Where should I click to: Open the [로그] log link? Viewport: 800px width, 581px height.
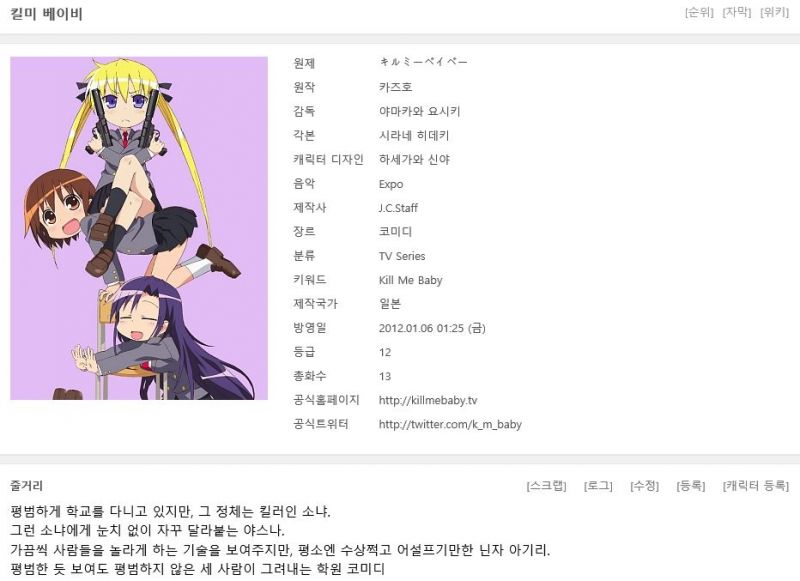click(598, 486)
